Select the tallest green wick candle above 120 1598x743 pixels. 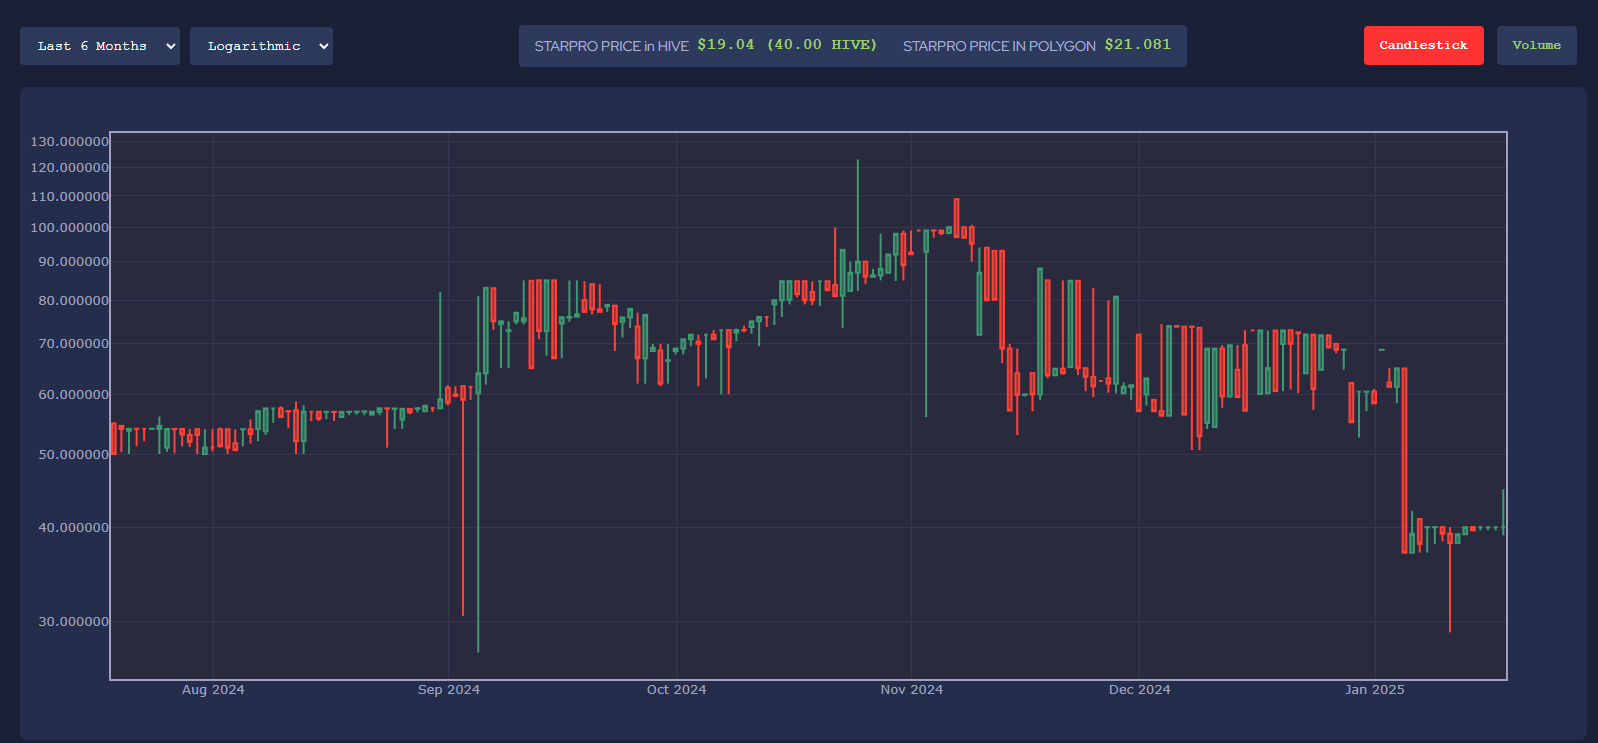point(857,225)
